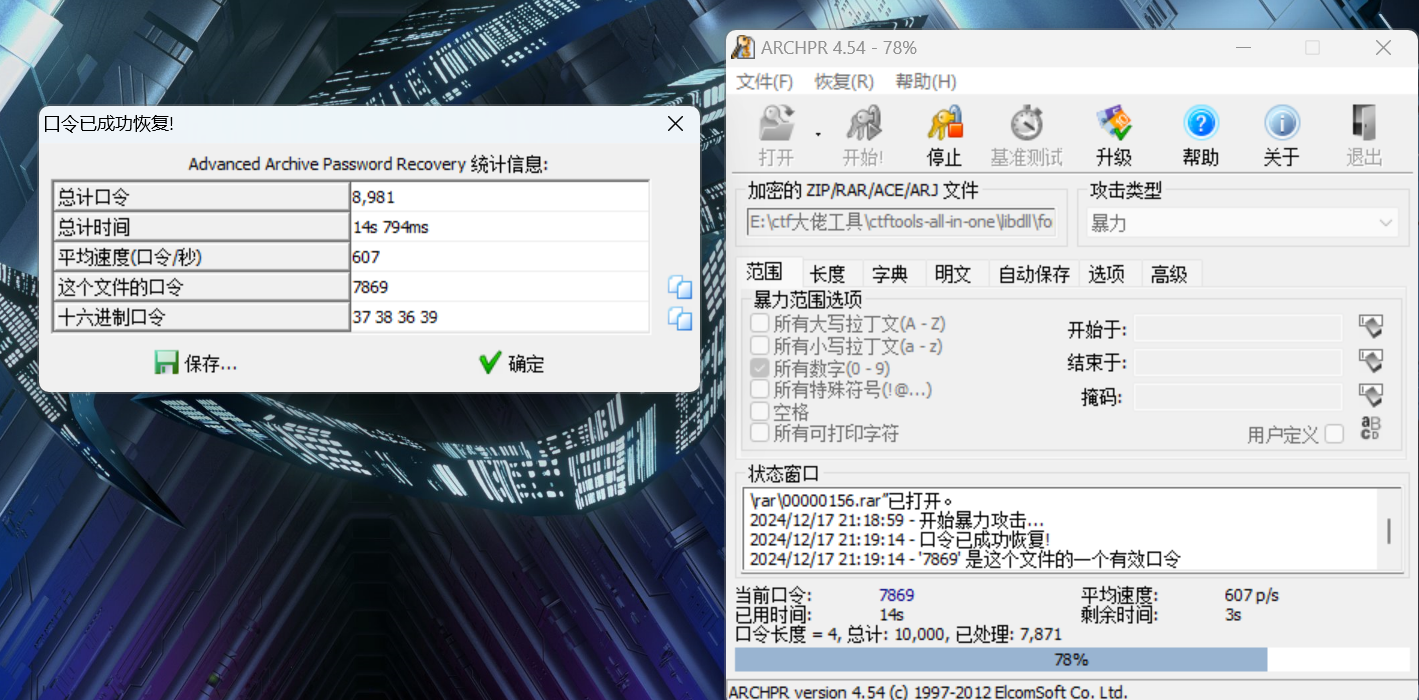Click the icon beside 结束于 field
This screenshot has width=1419, height=700.
pos(1370,361)
